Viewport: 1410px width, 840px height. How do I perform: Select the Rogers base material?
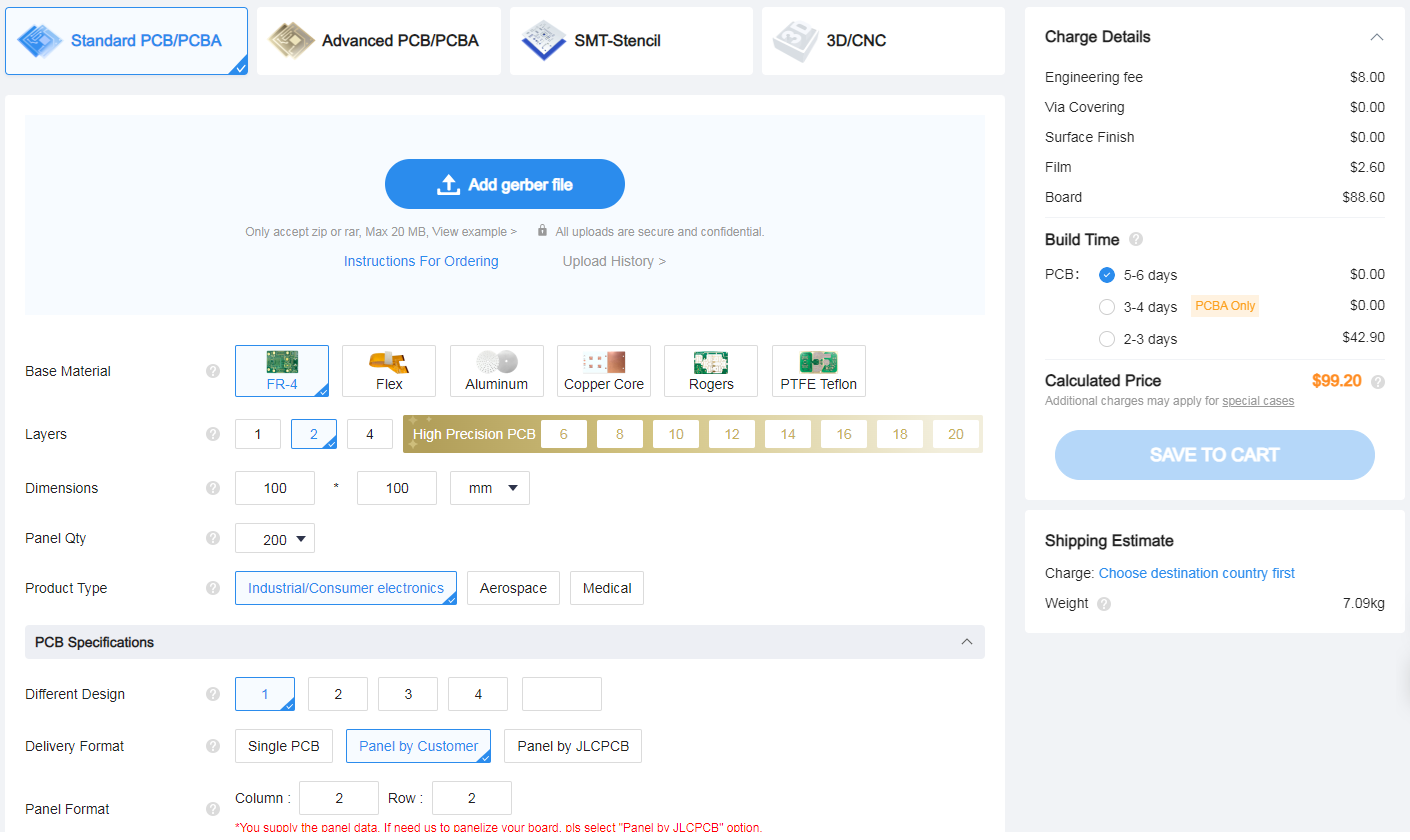click(x=710, y=371)
